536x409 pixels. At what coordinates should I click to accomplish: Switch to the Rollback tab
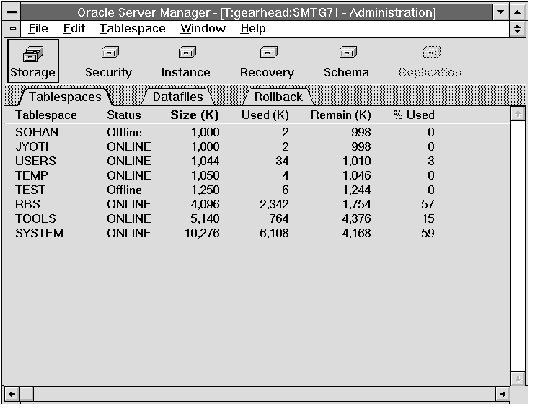coord(279,97)
